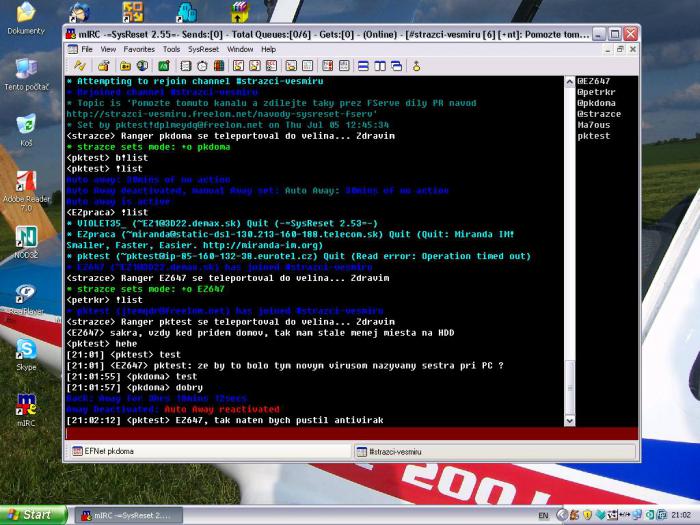
Task: Click the EN language indicator in taskbar
Action: [543, 516]
